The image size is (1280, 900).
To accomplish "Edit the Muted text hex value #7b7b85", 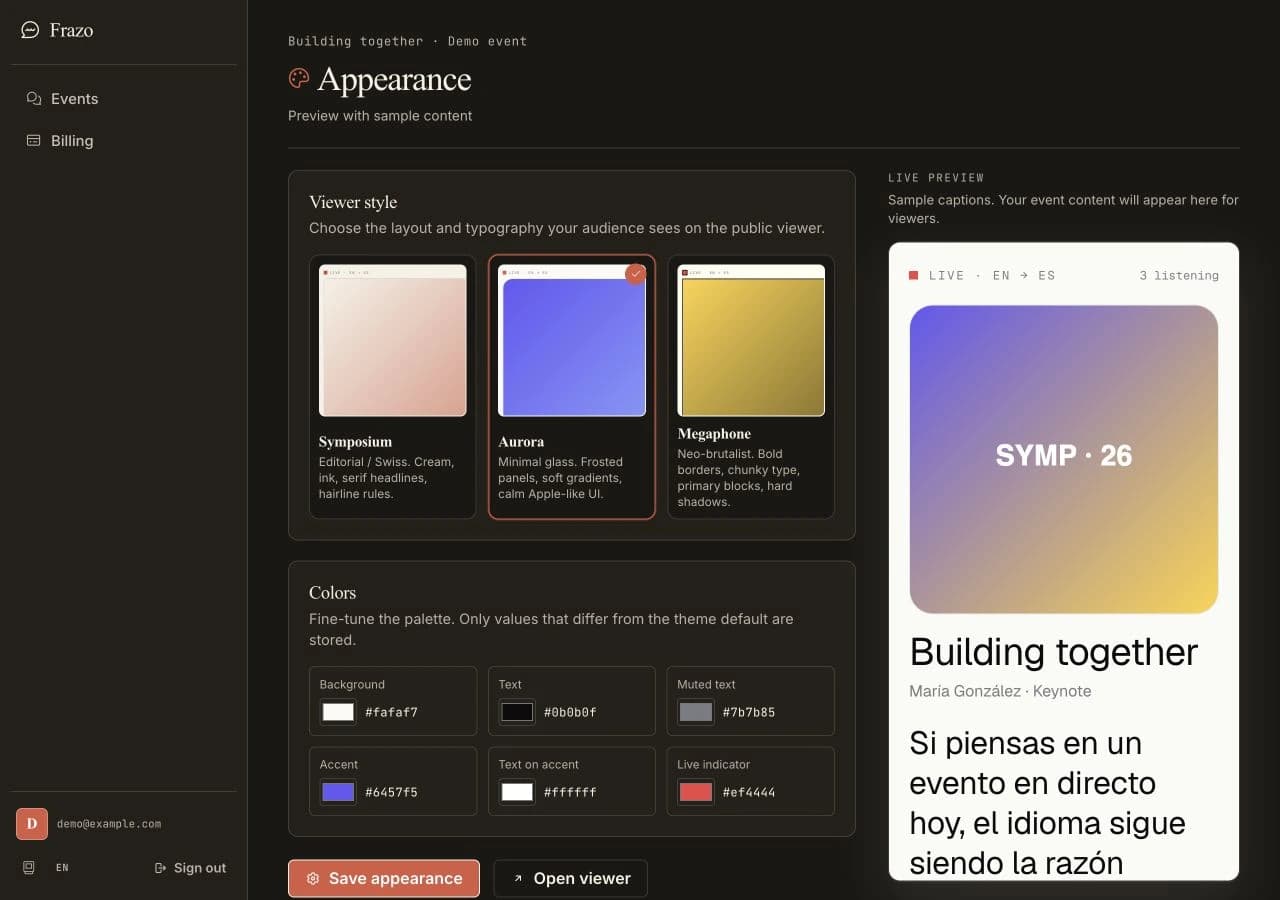I will click(749, 713).
